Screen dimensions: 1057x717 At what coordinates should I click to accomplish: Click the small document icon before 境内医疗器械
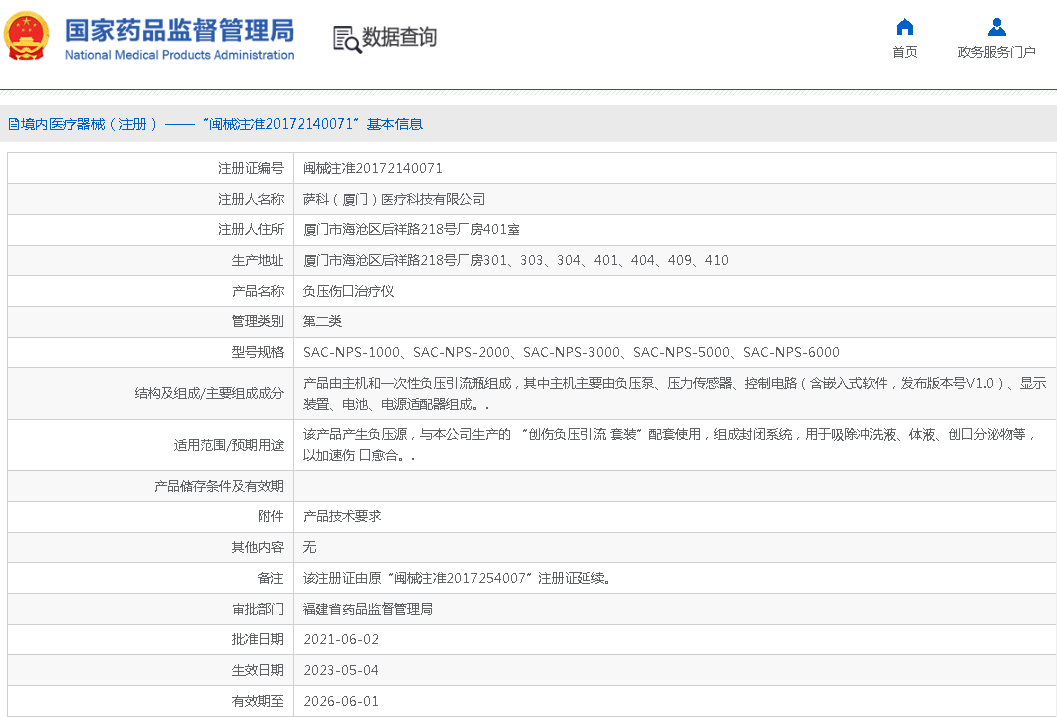tap(13, 124)
